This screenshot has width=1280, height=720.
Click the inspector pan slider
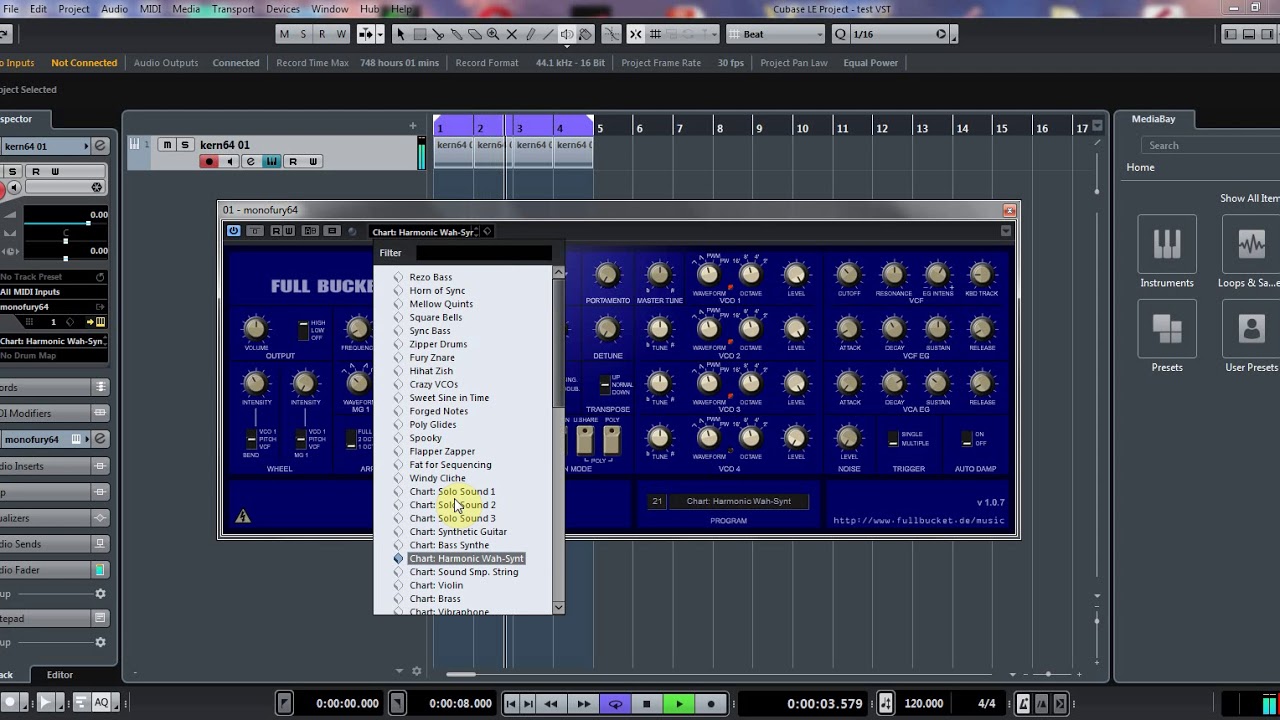click(x=65, y=242)
